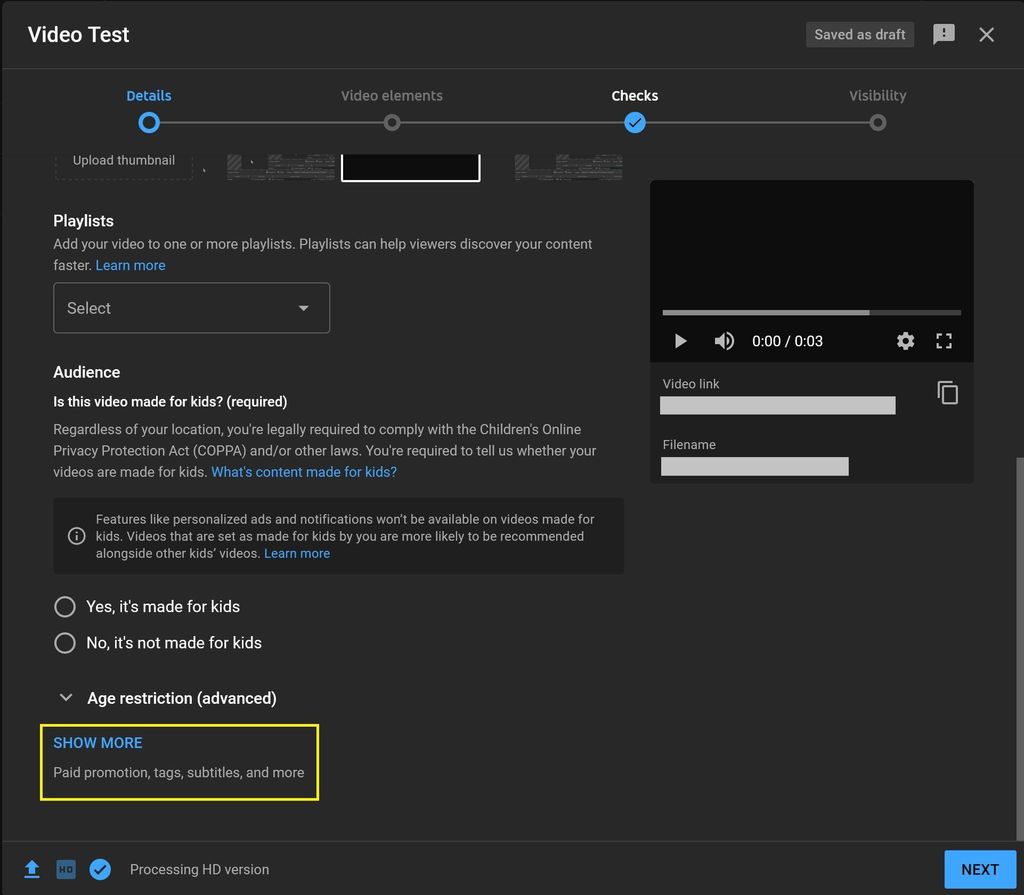Click SHOW MORE to expand options
Screen dimensions: 1024x895
coord(98,743)
